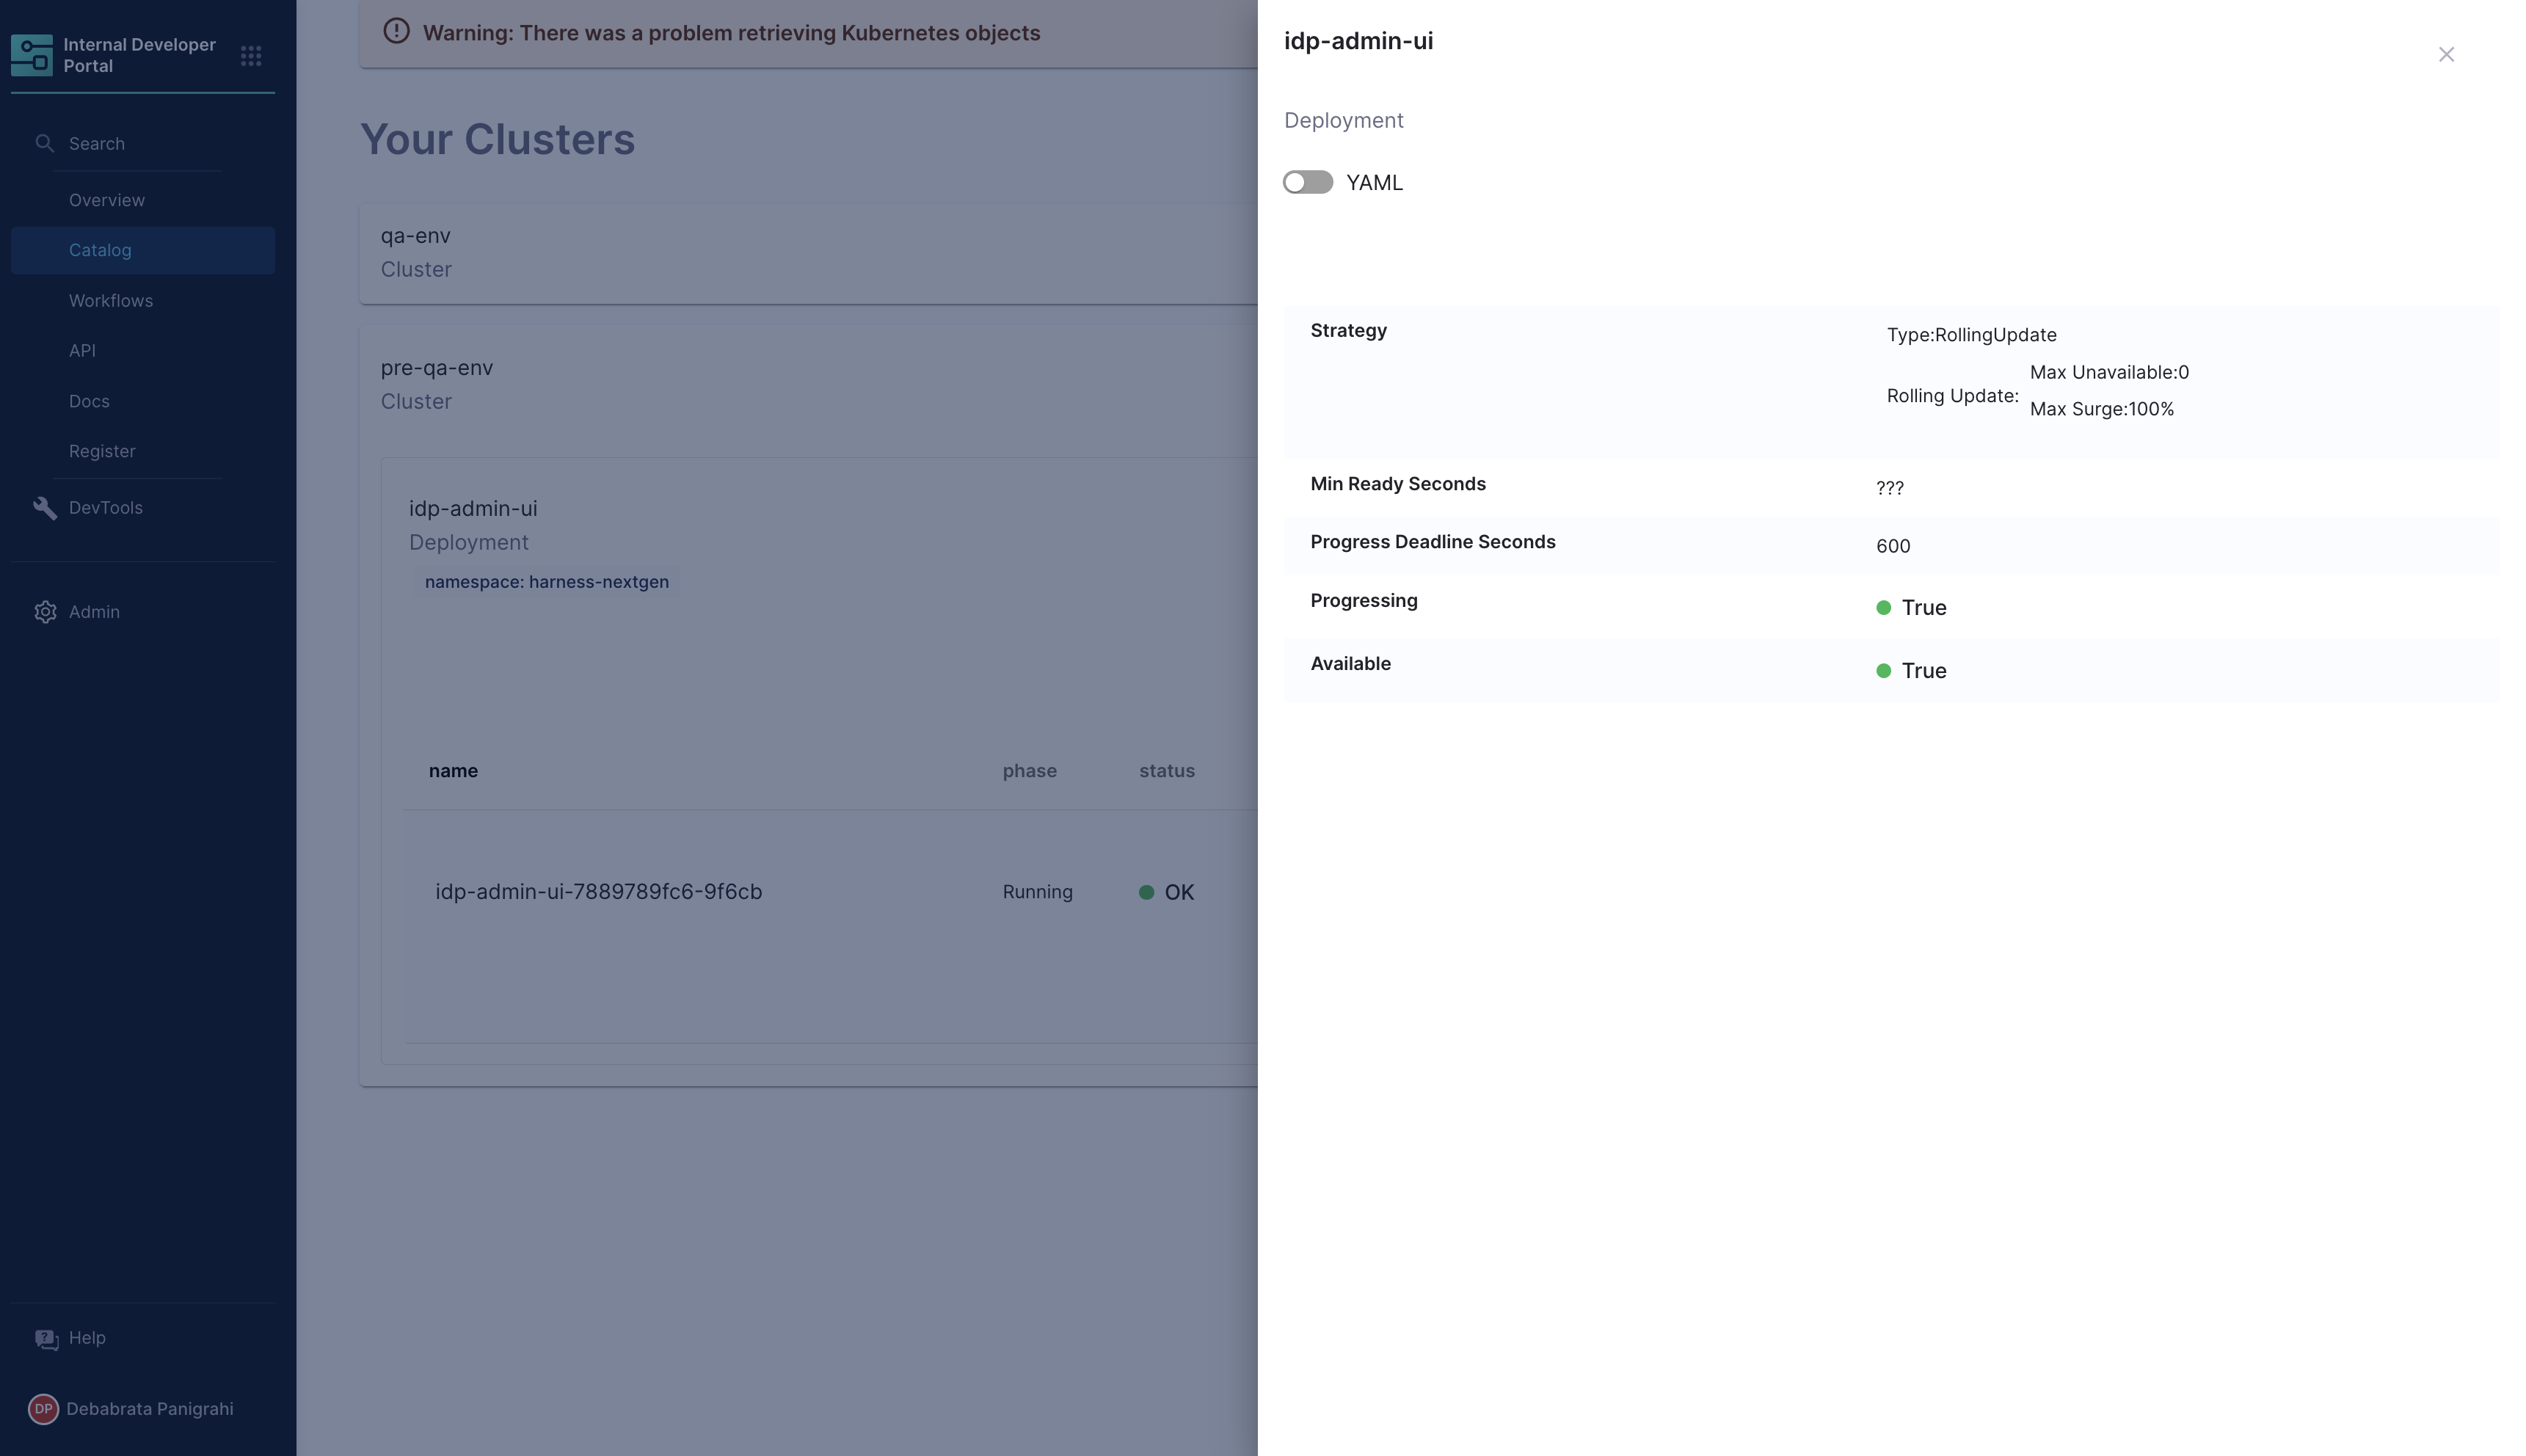Click the search magnifier icon

[44, 143]
